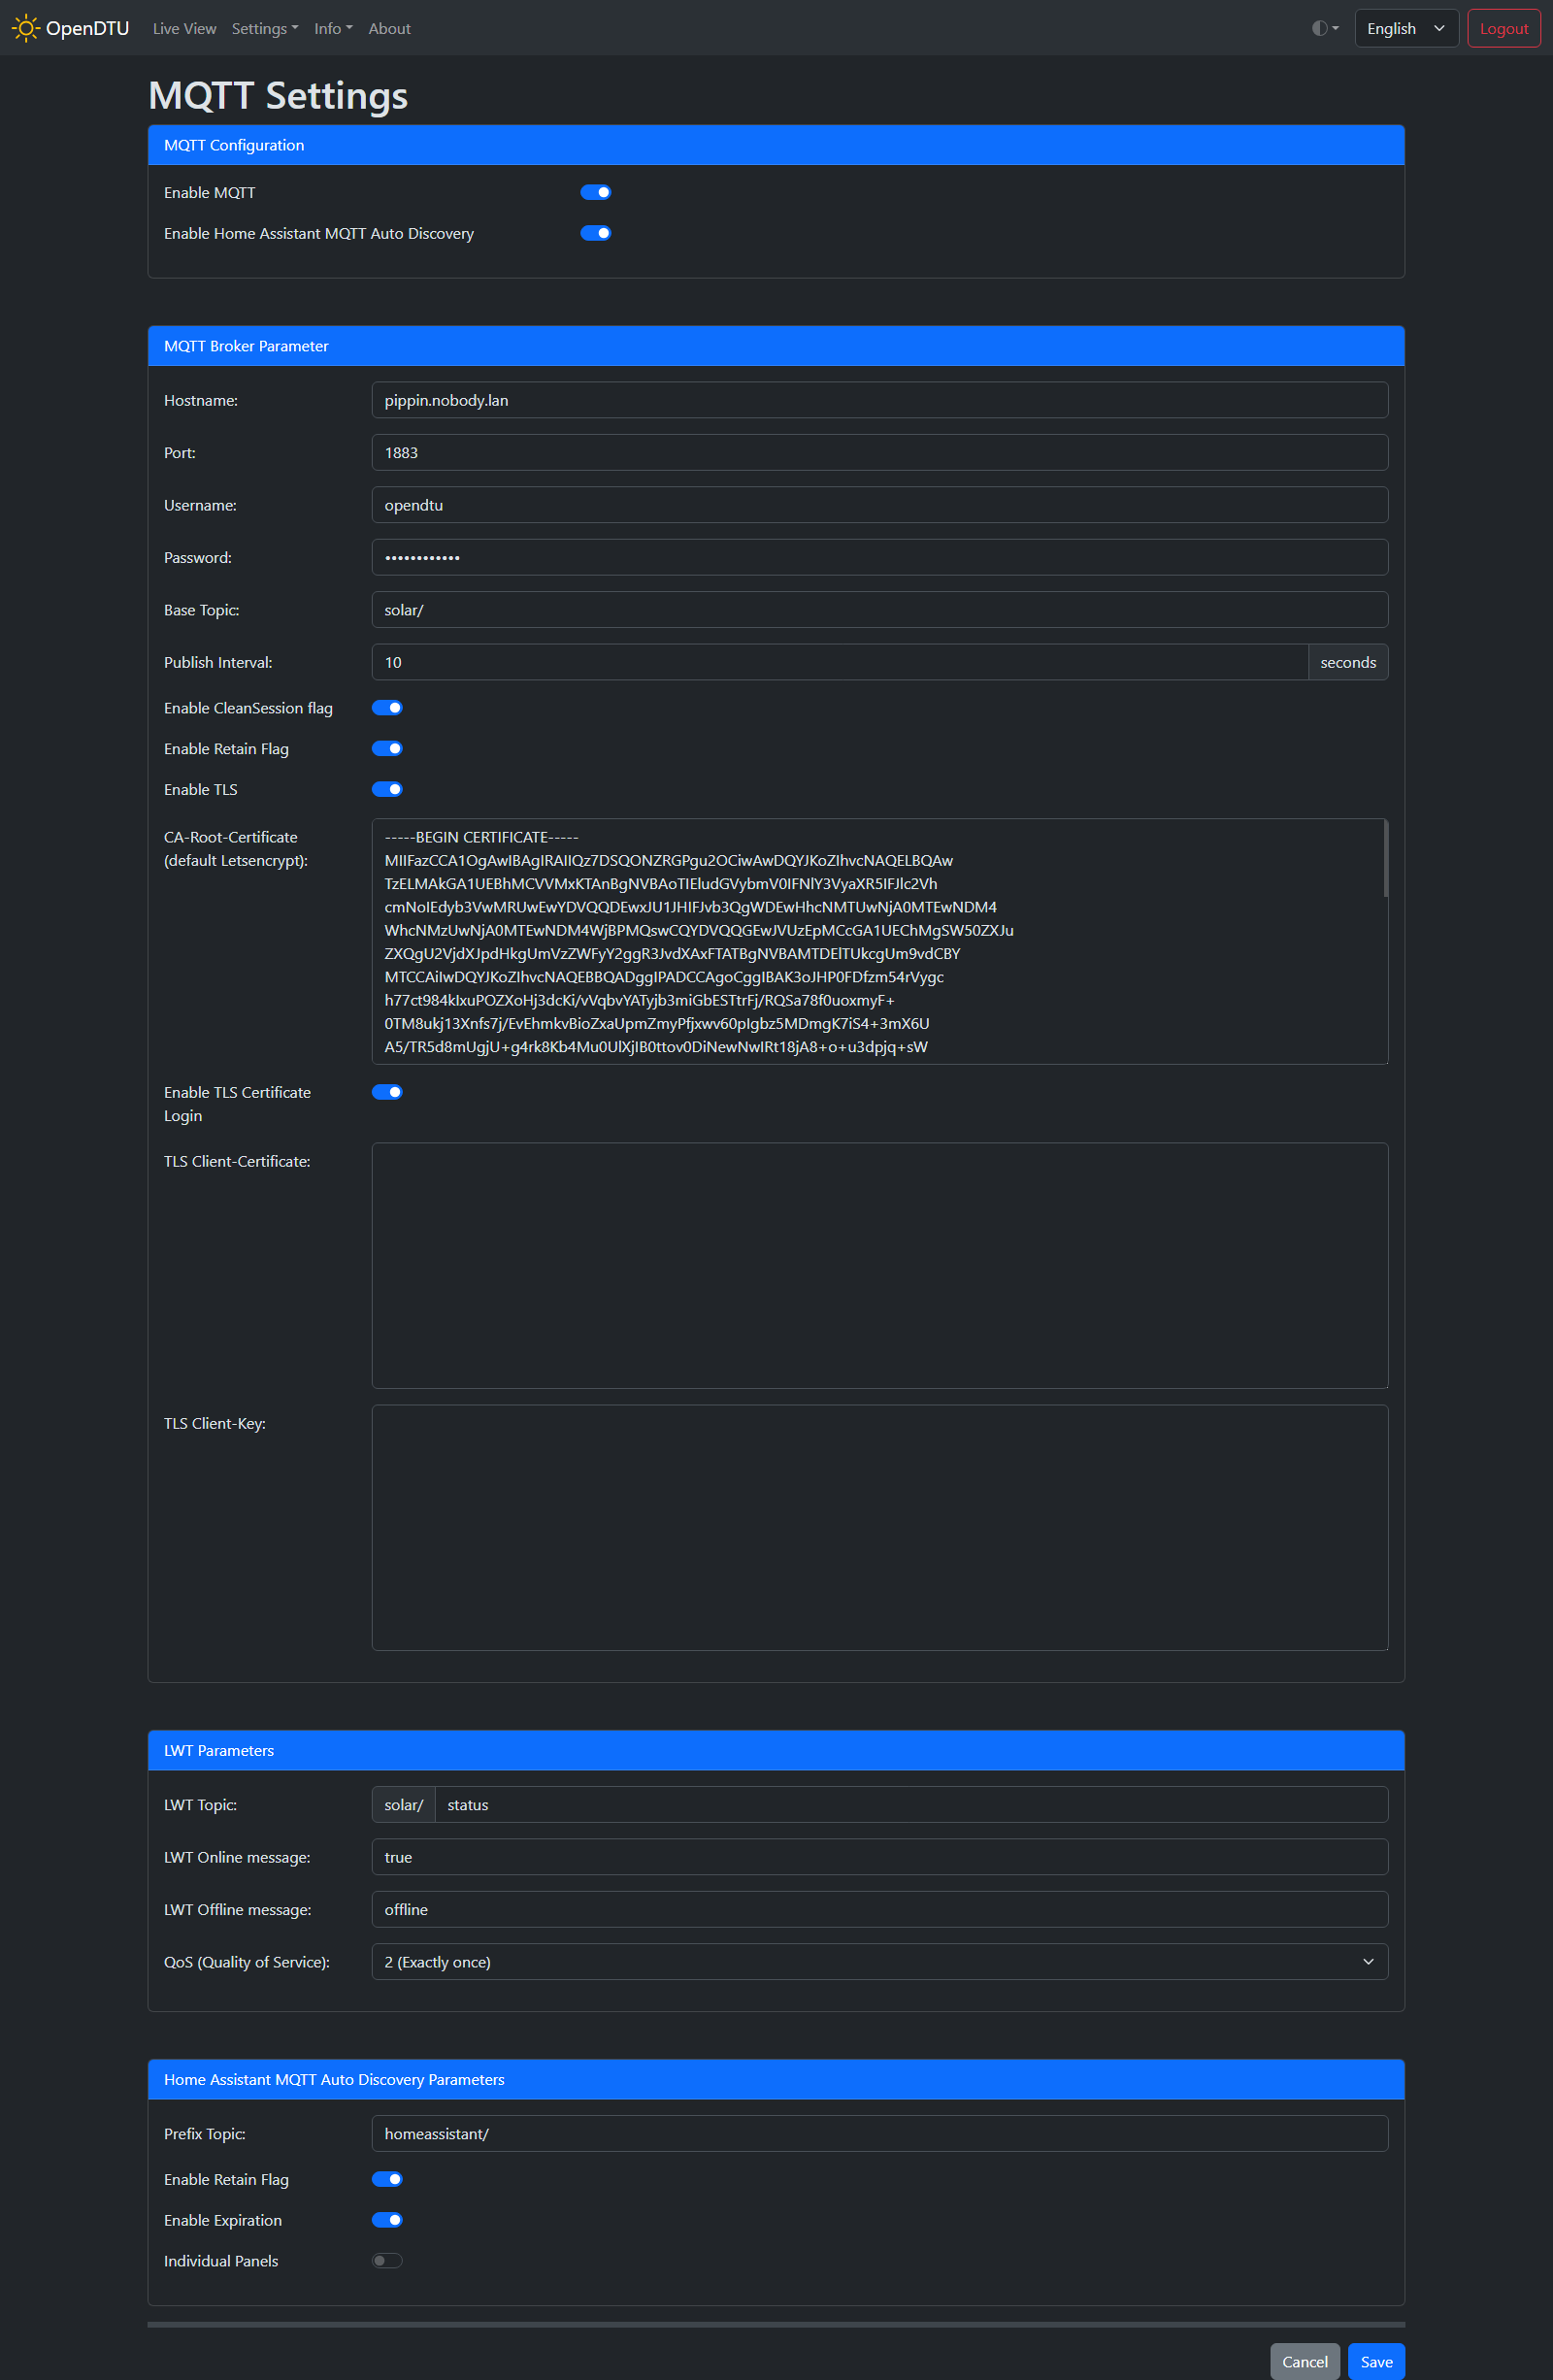
Task: Click the MQTT Settings page title
Action: (278, 96)
